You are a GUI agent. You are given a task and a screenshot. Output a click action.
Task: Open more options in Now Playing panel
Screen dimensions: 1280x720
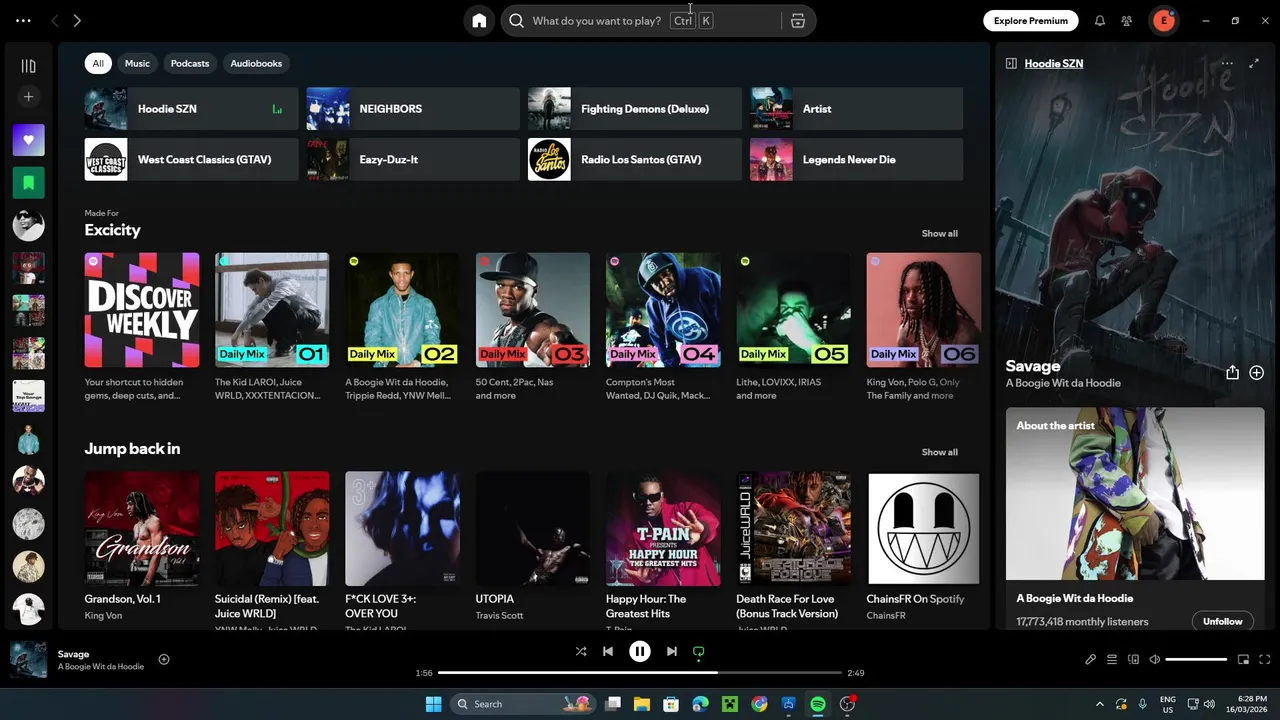coord(1227,63)
